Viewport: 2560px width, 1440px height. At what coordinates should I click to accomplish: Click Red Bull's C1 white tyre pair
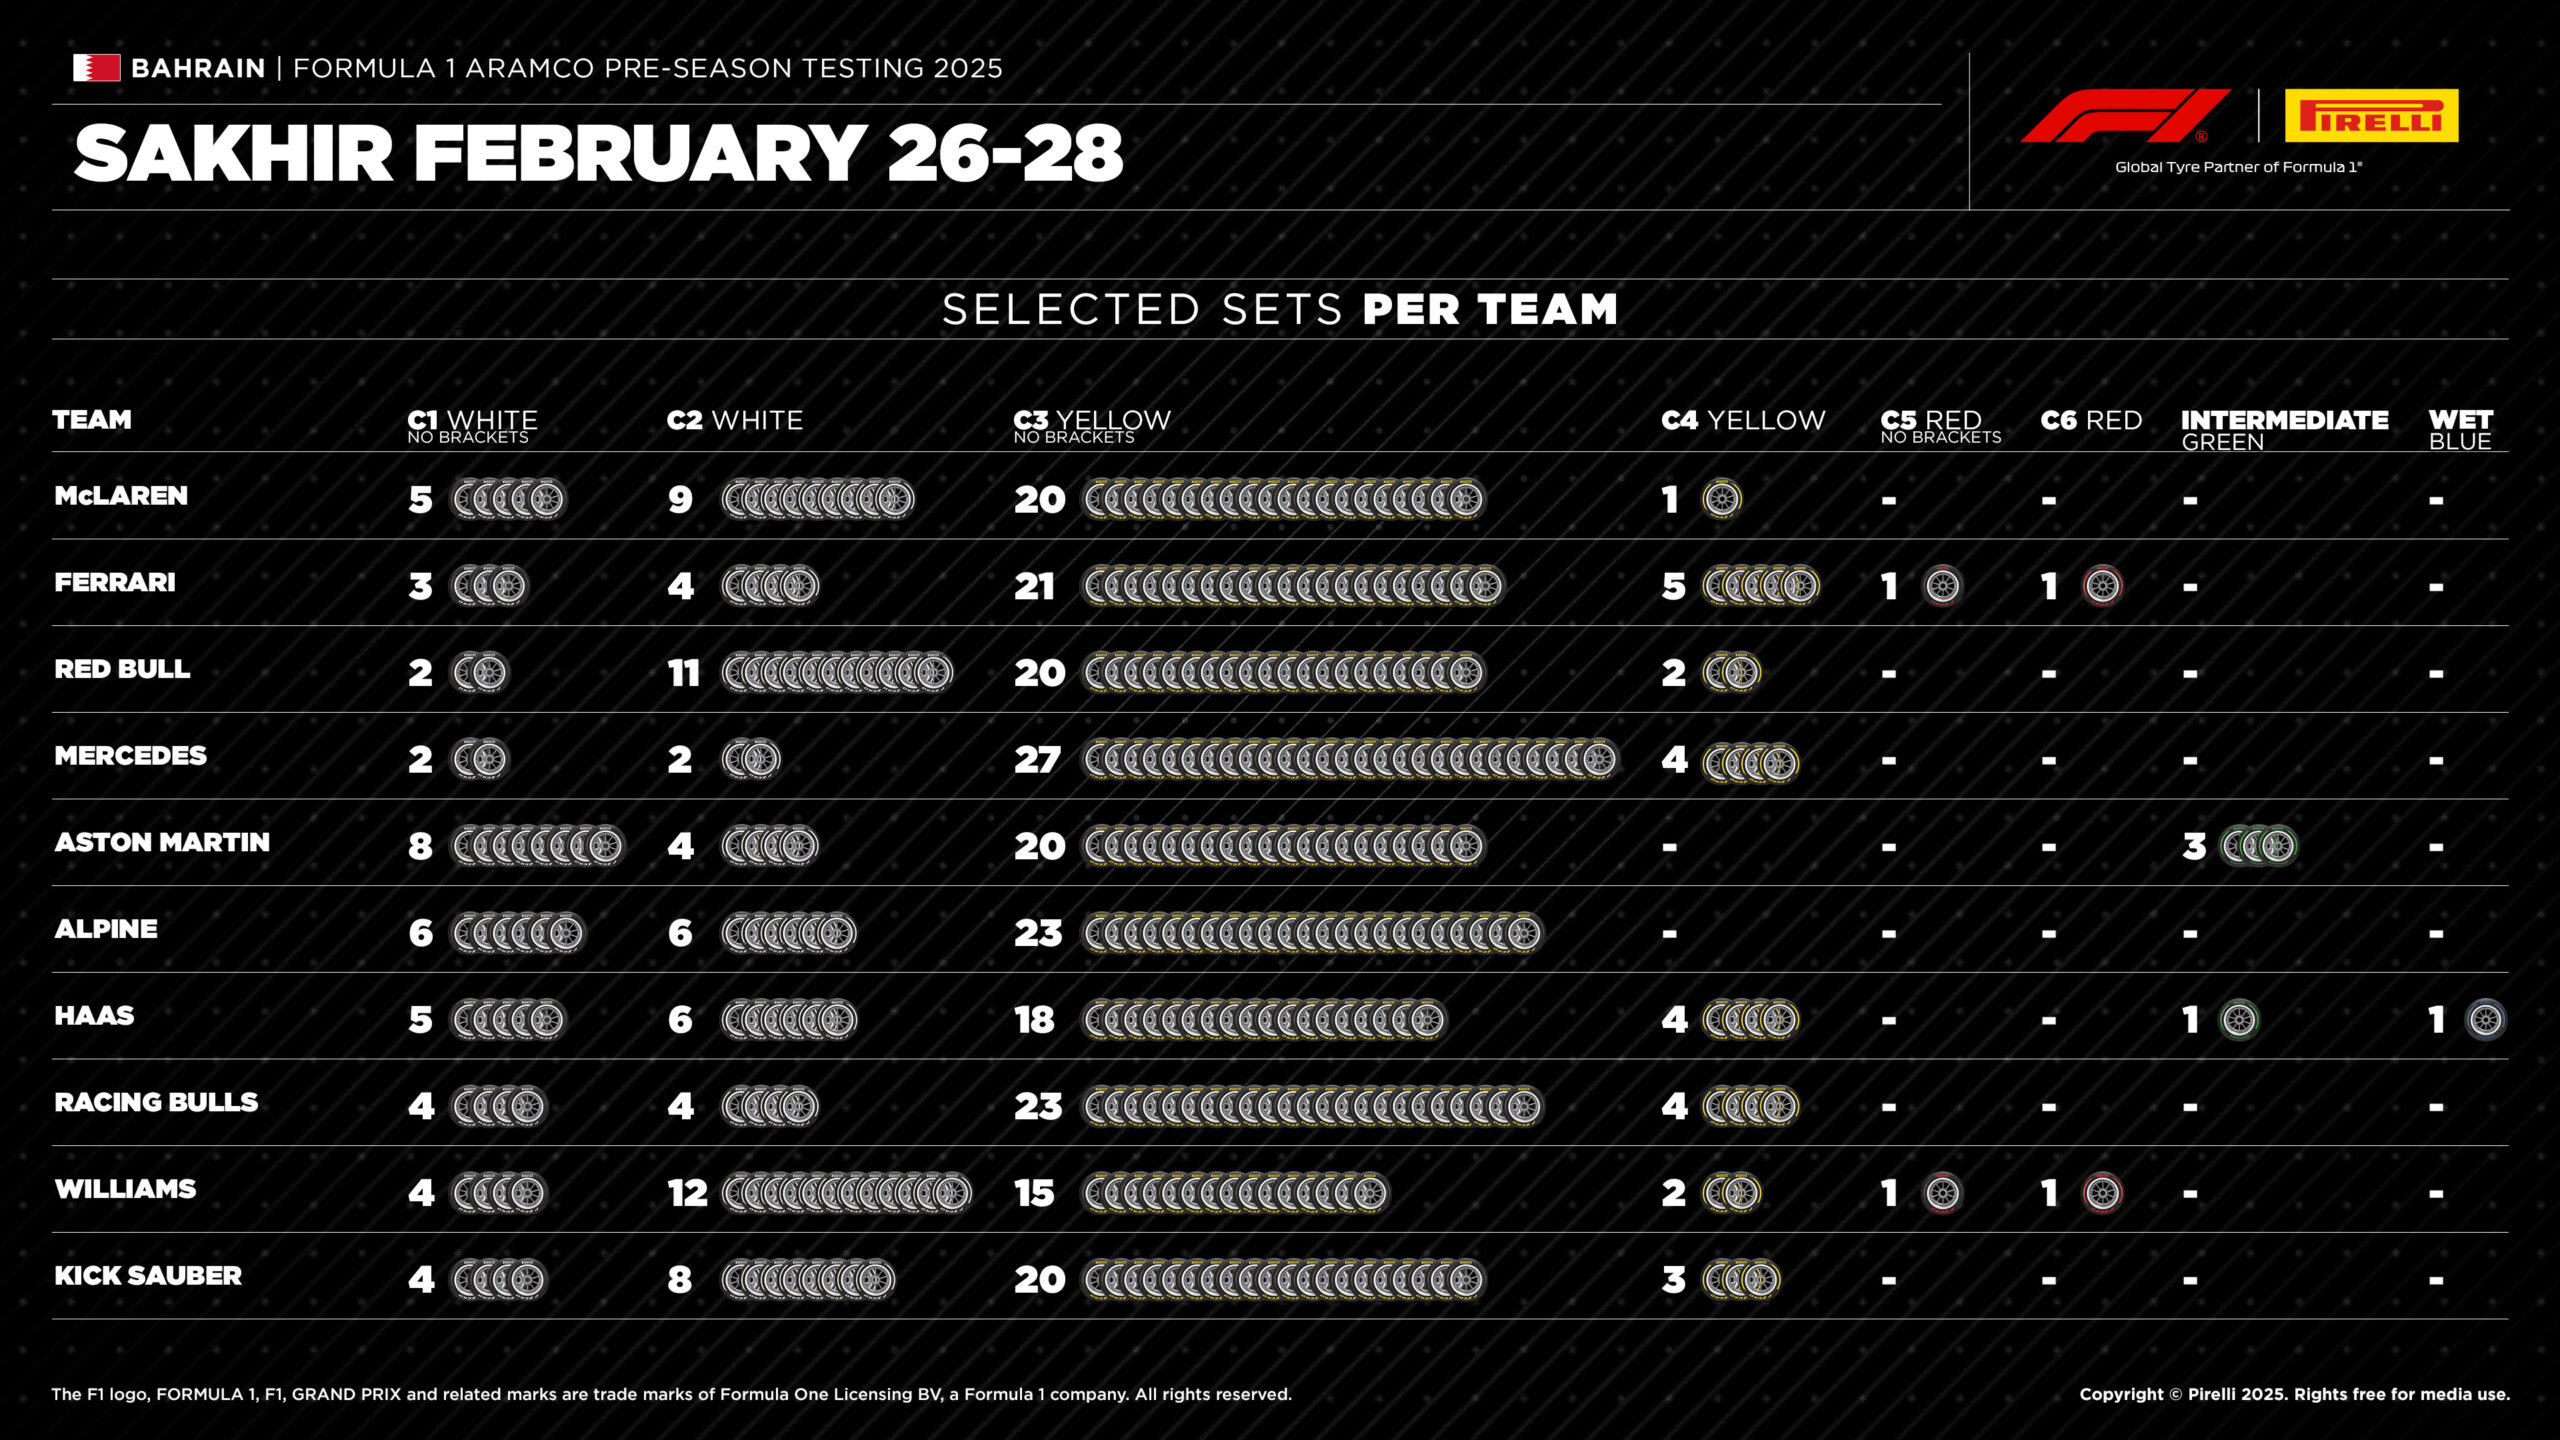(480, 673)
